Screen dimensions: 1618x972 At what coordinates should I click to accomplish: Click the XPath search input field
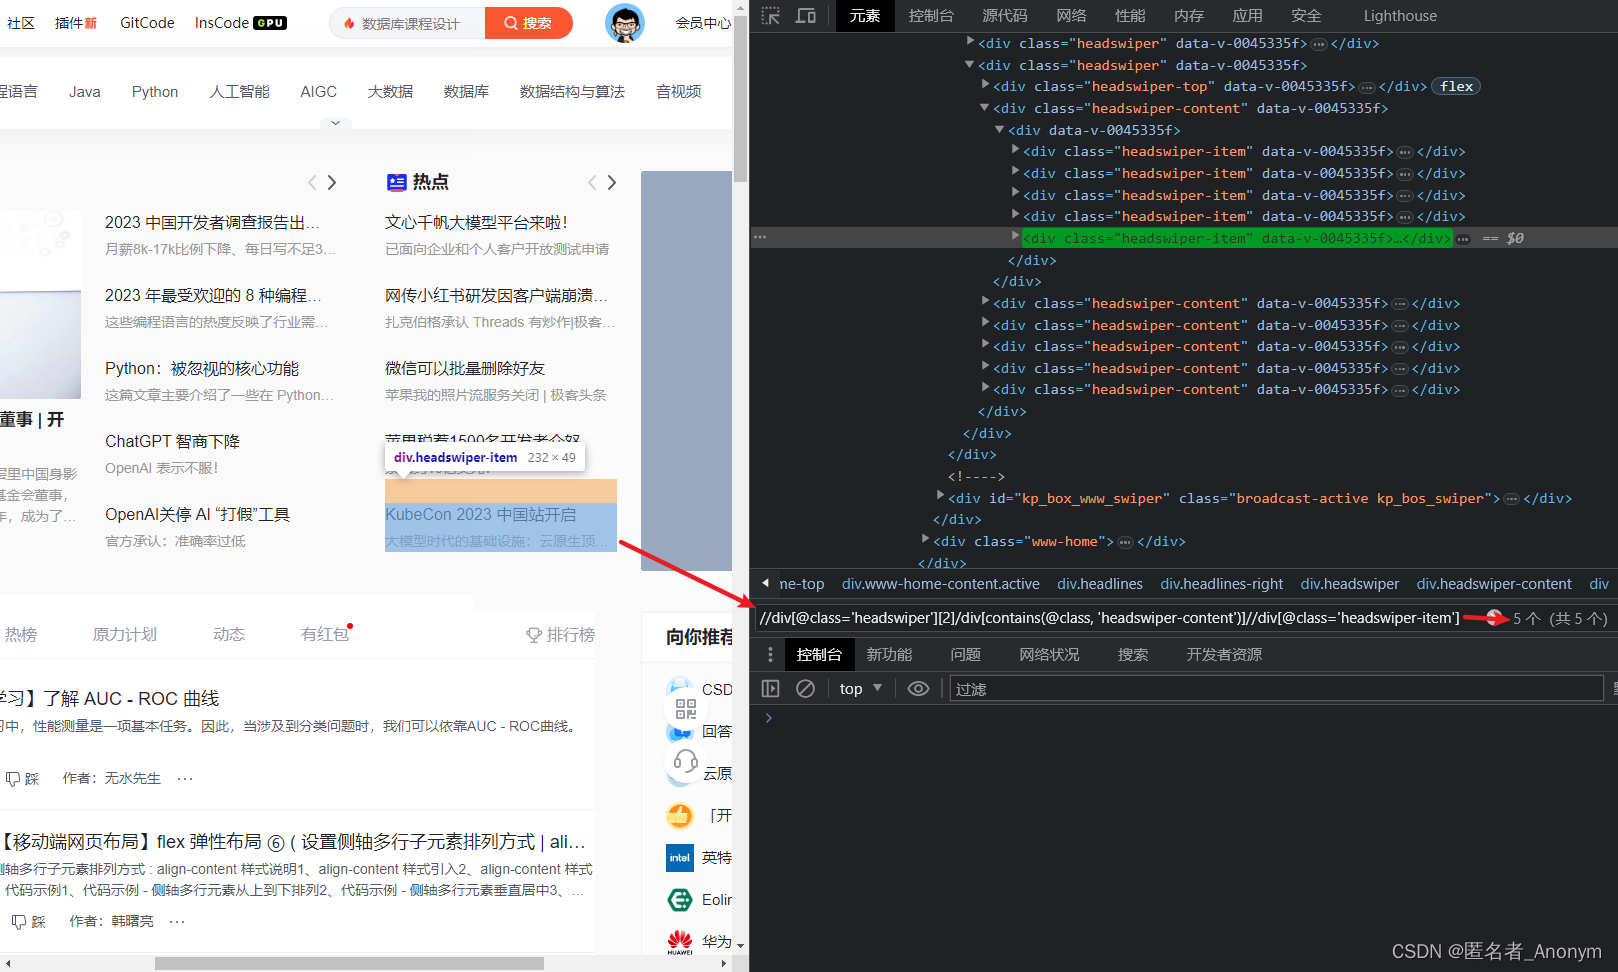tap(1108, 618)
